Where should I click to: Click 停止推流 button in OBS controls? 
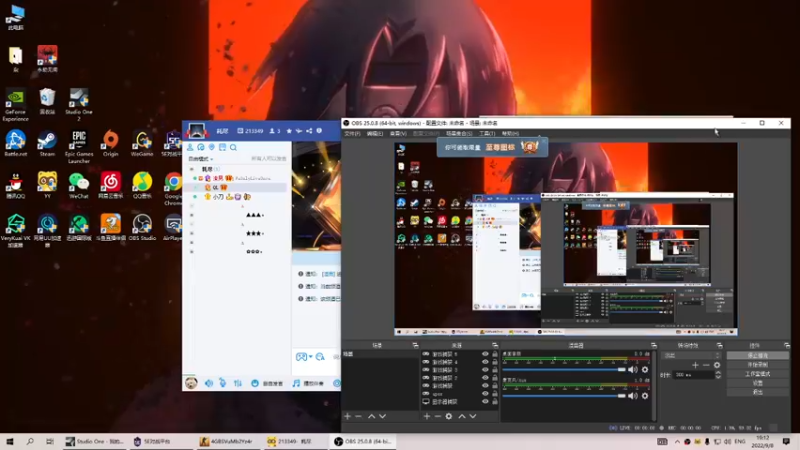click(758, 356)
